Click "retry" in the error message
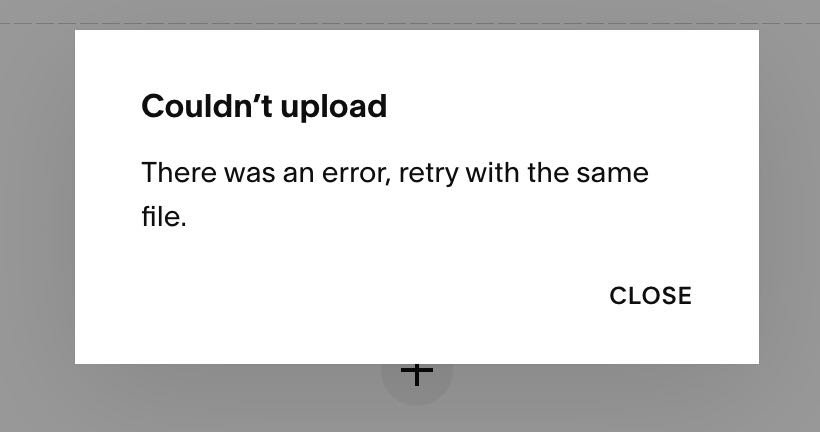Viewport: 820px width, 432px height. click(428, 174)
